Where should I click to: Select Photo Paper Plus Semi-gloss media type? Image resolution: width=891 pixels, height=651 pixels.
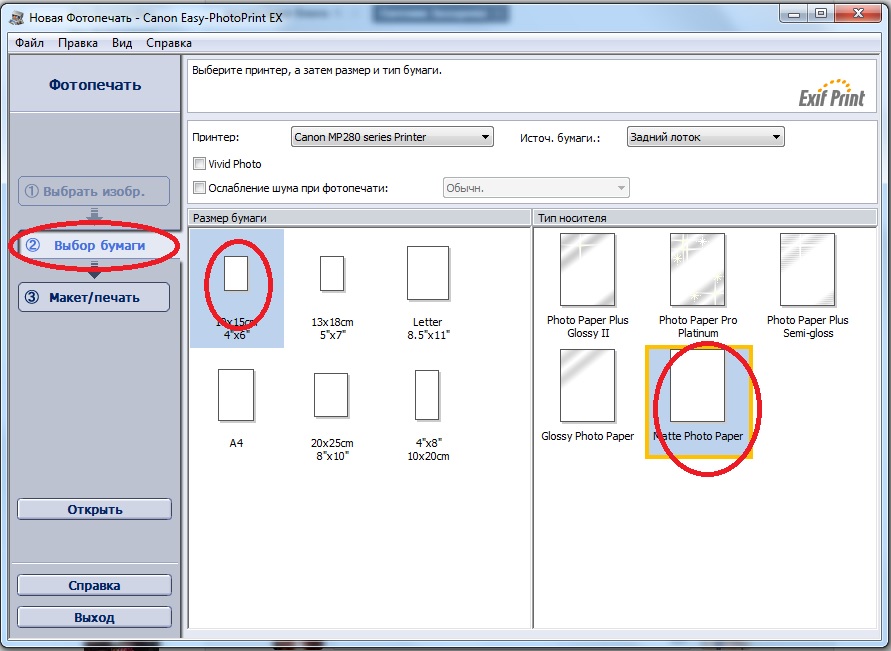[807, 270]
